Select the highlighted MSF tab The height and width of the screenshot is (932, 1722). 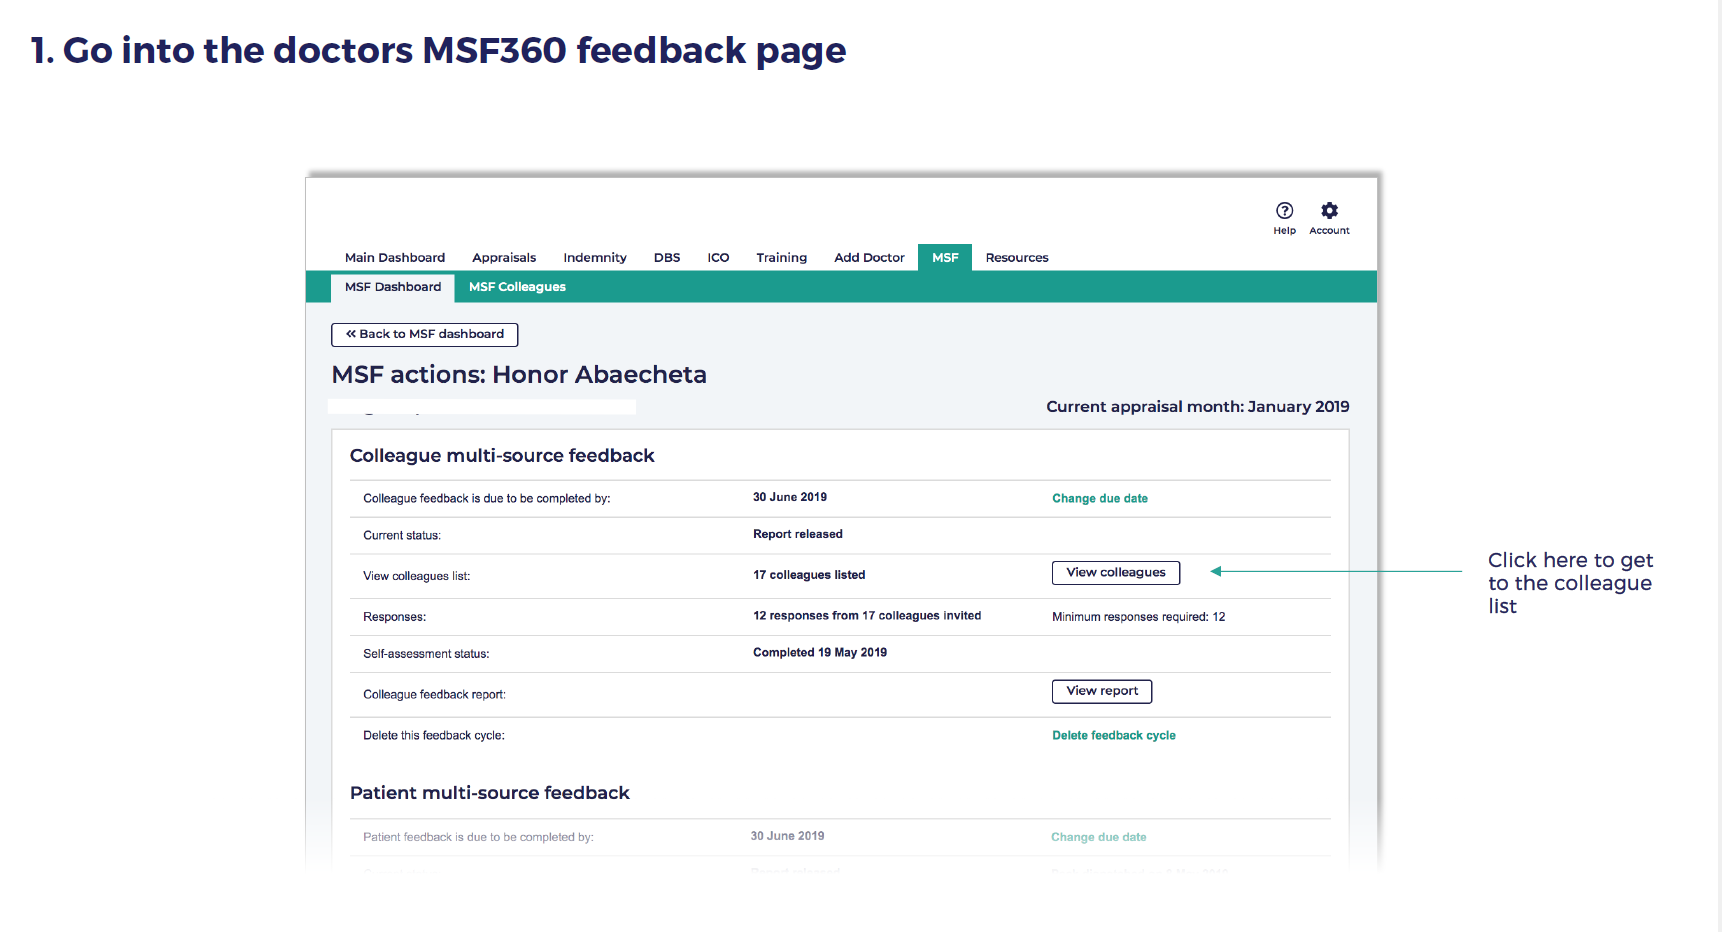(945, 258)
